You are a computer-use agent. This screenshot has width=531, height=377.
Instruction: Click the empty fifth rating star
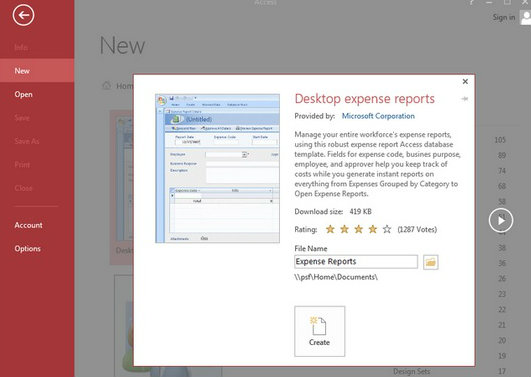(x=387, y=229)
